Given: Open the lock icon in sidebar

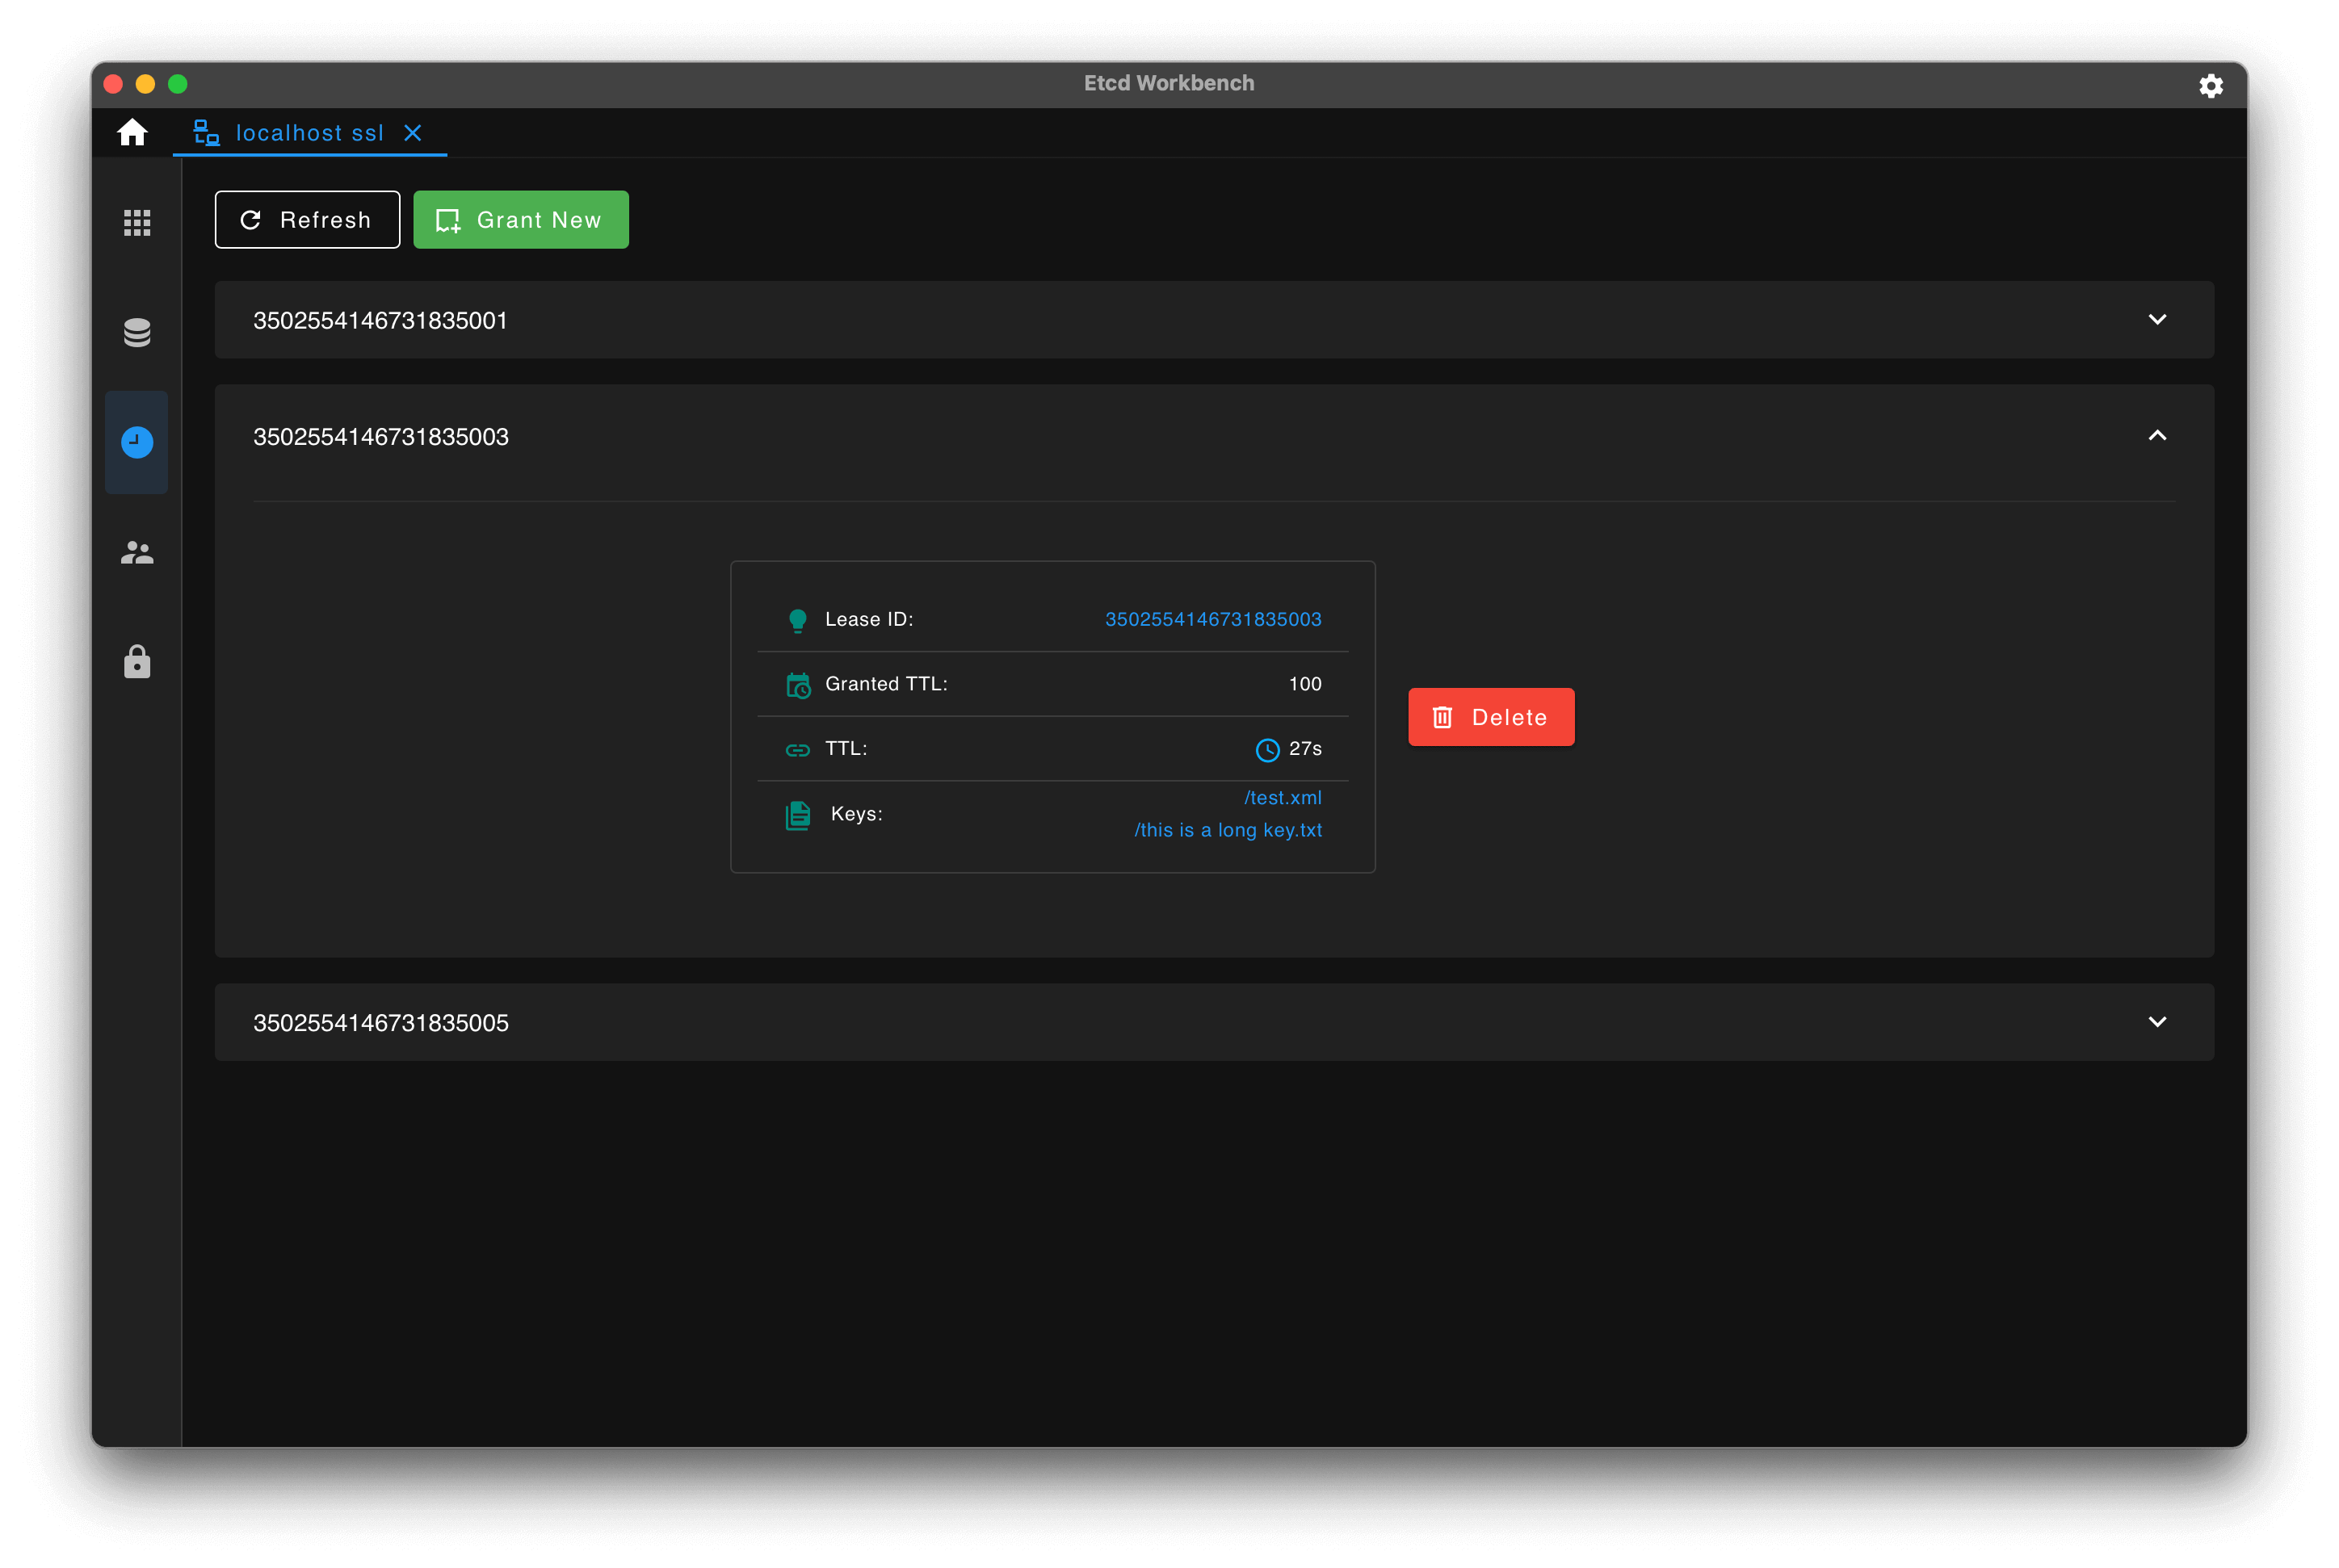Looking at the screenshot, I should (x=137, y=662).
